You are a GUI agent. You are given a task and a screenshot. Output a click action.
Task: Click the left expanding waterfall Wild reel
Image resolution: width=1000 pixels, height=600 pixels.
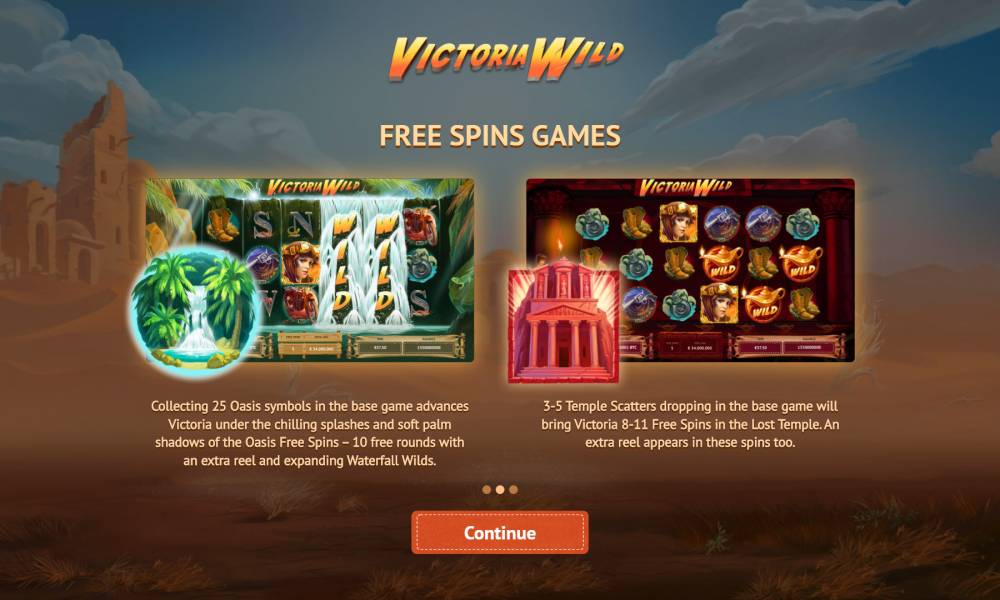click(342, 261)
